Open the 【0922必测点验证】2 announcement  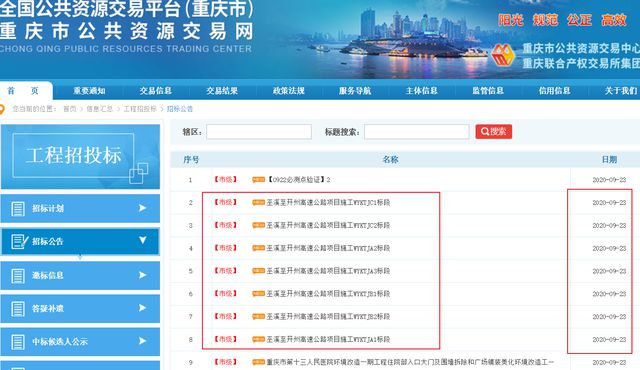point(299,180)
